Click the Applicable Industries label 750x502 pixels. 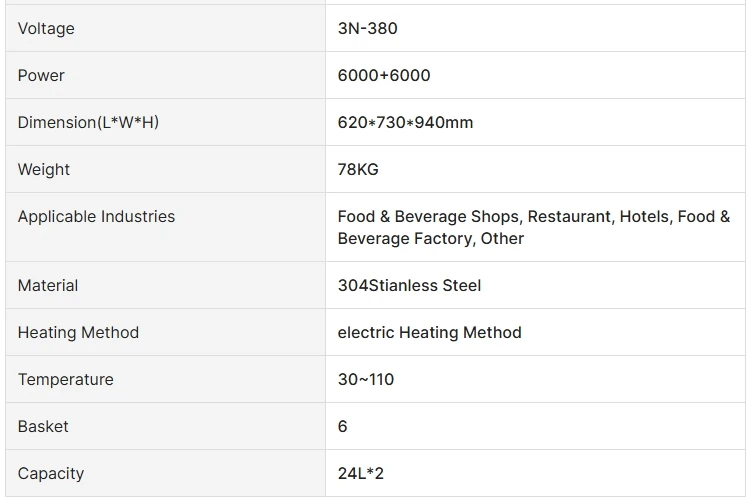click(x=96, y=216)
